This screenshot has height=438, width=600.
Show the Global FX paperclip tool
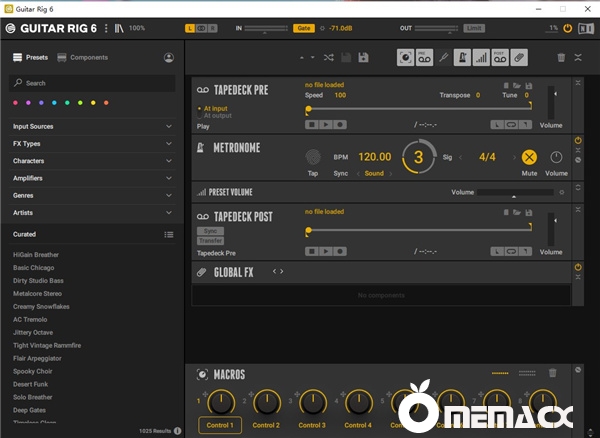click(521, 58)
